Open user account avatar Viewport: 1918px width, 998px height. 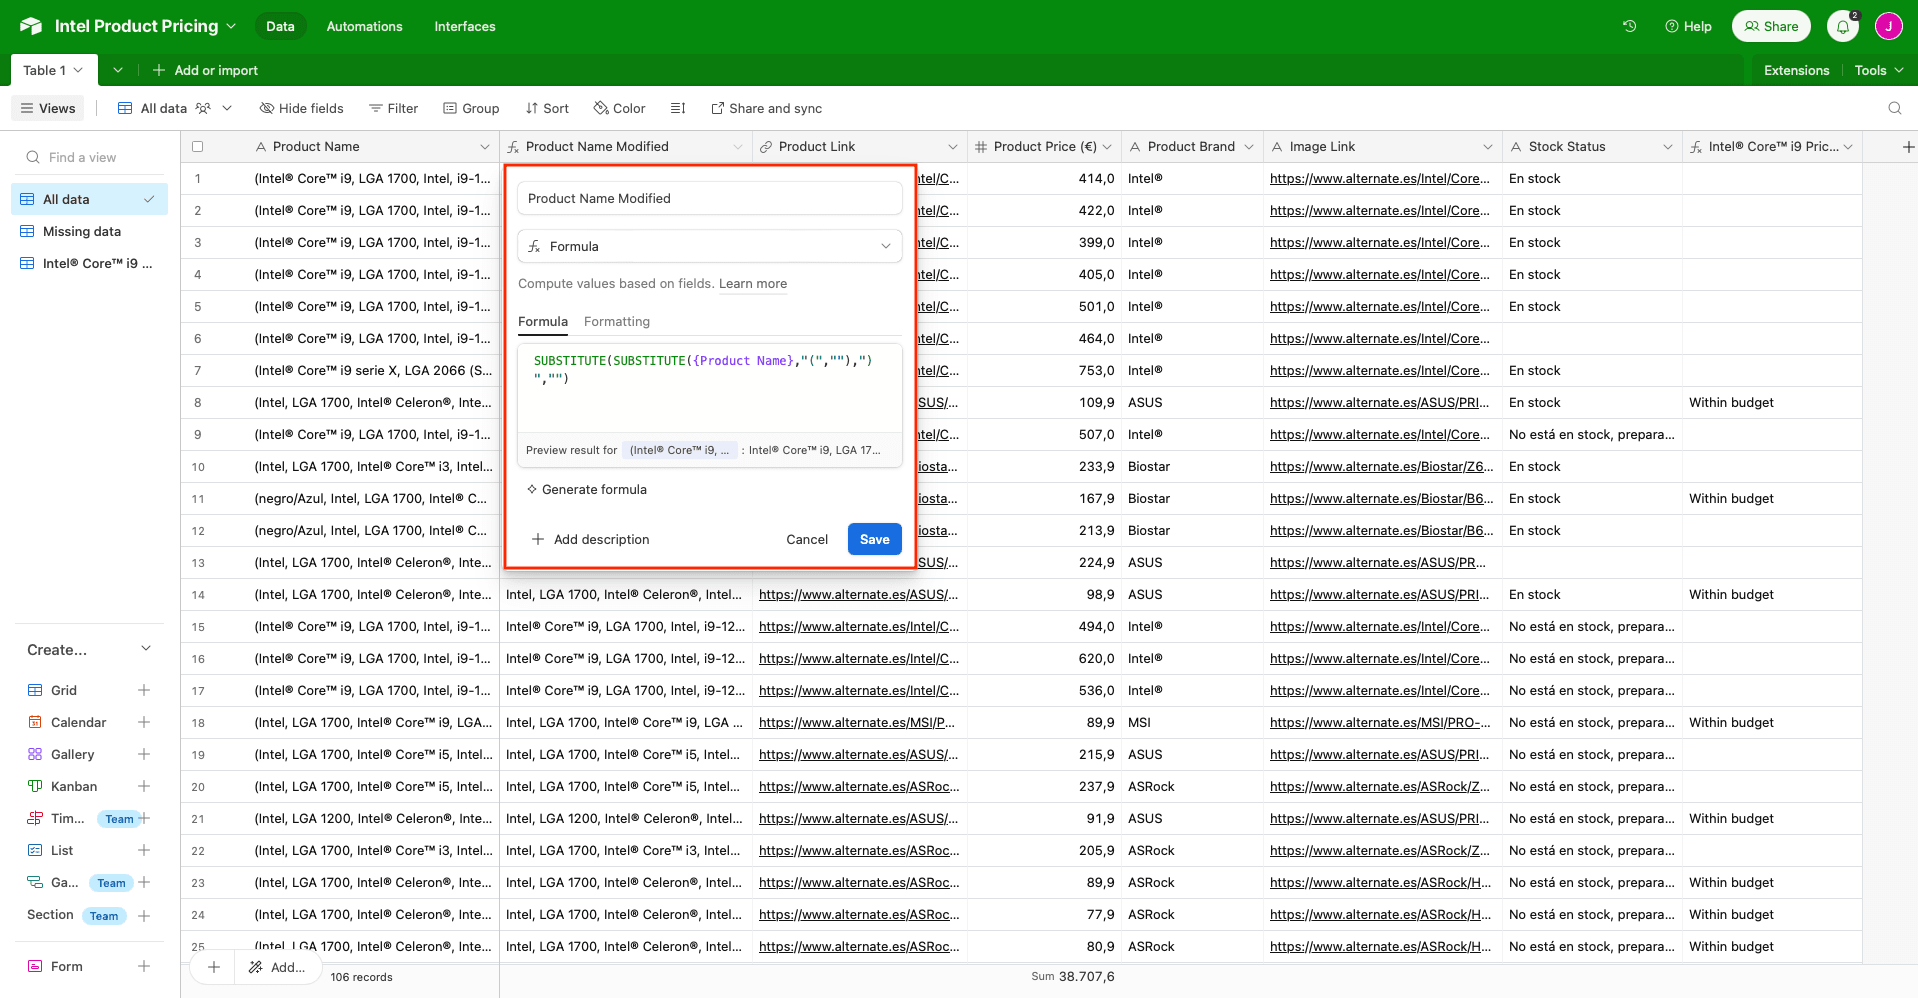[1888, 27]
